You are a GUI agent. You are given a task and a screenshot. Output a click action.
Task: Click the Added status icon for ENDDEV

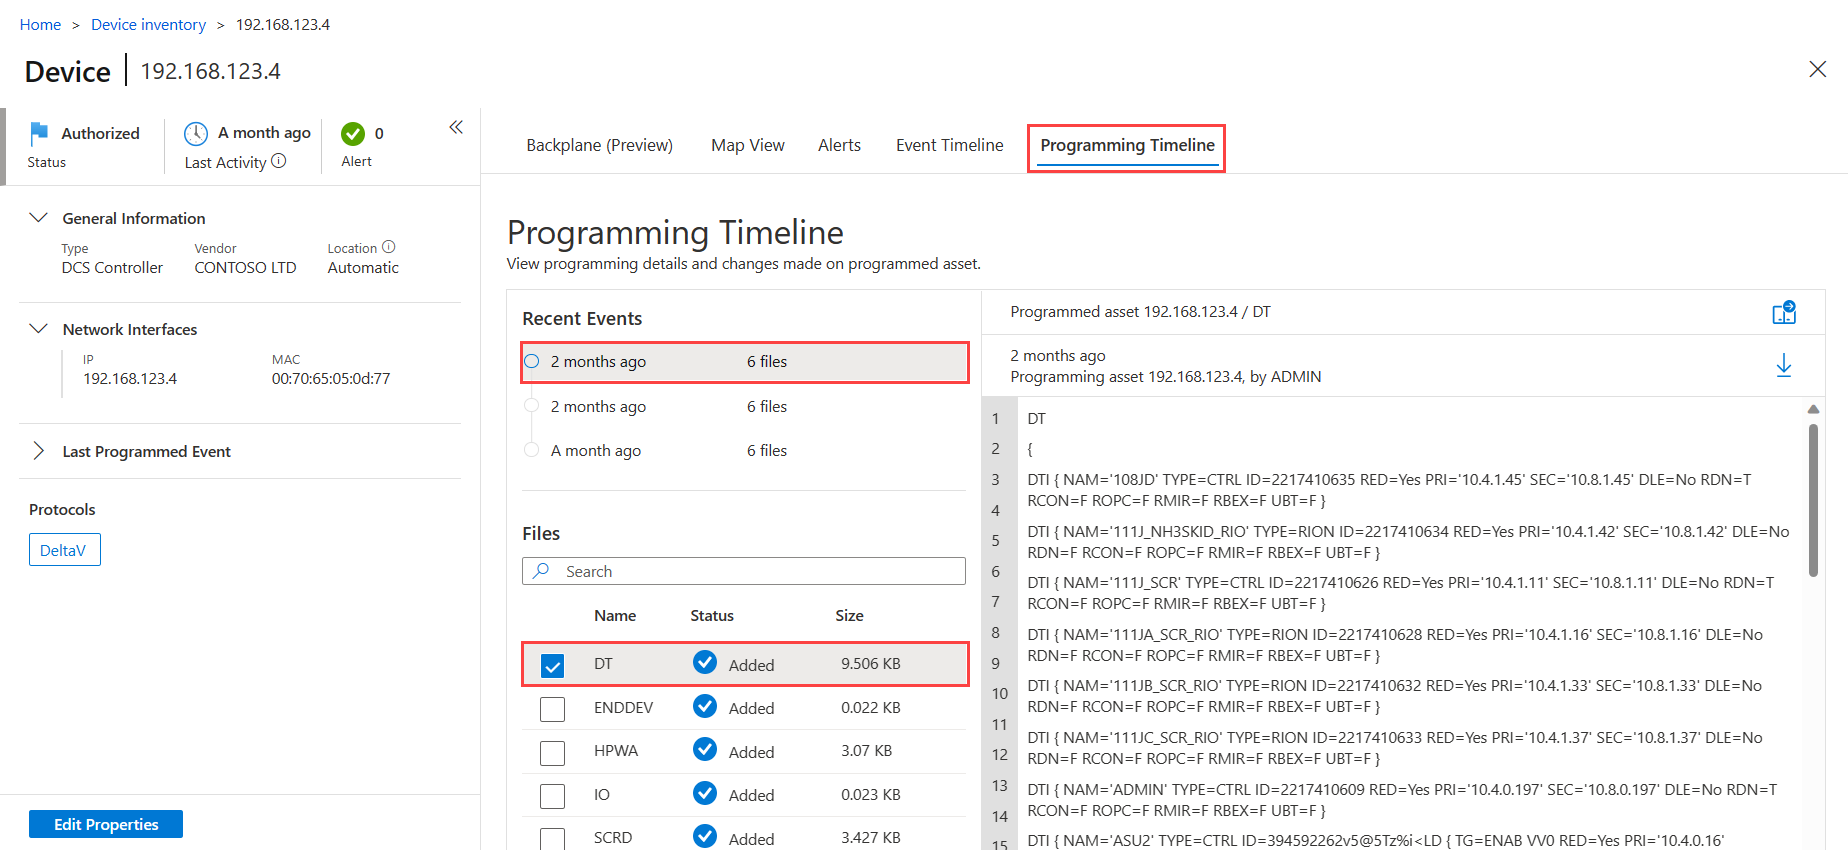705,706
